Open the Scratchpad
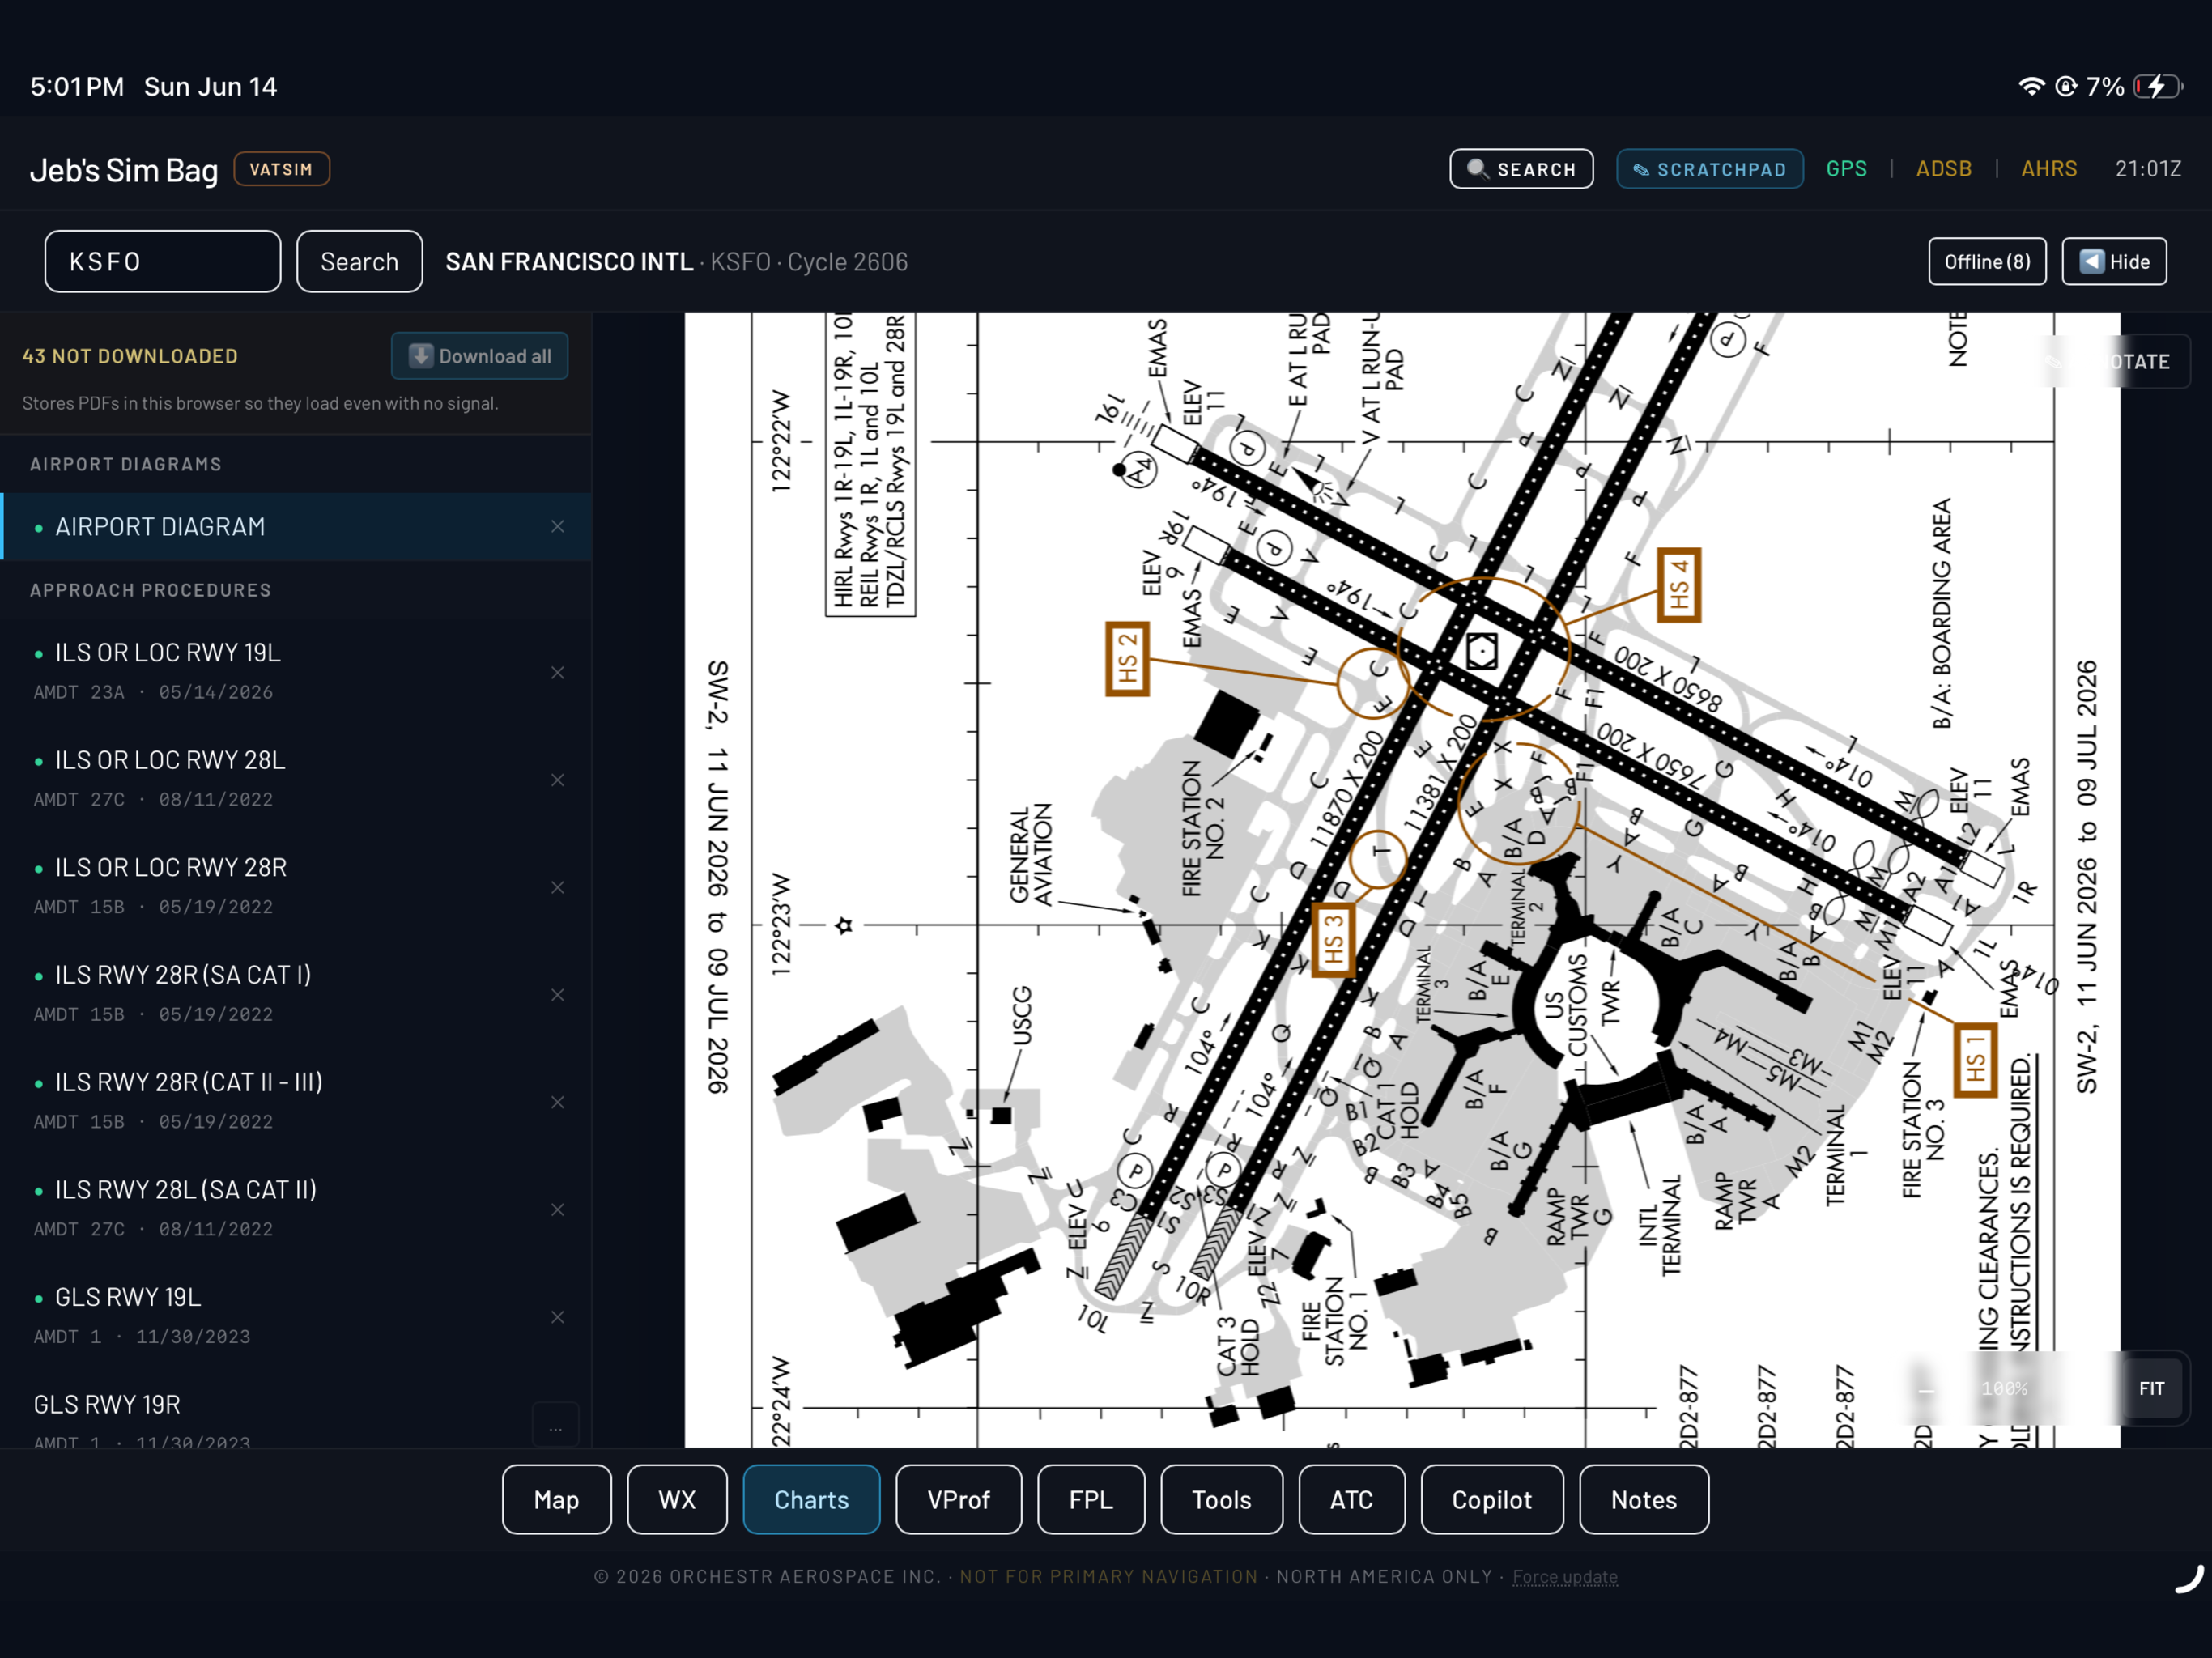This screenshot has width=2212, height=1658. pyautogui.click(x=1709, y=169)
